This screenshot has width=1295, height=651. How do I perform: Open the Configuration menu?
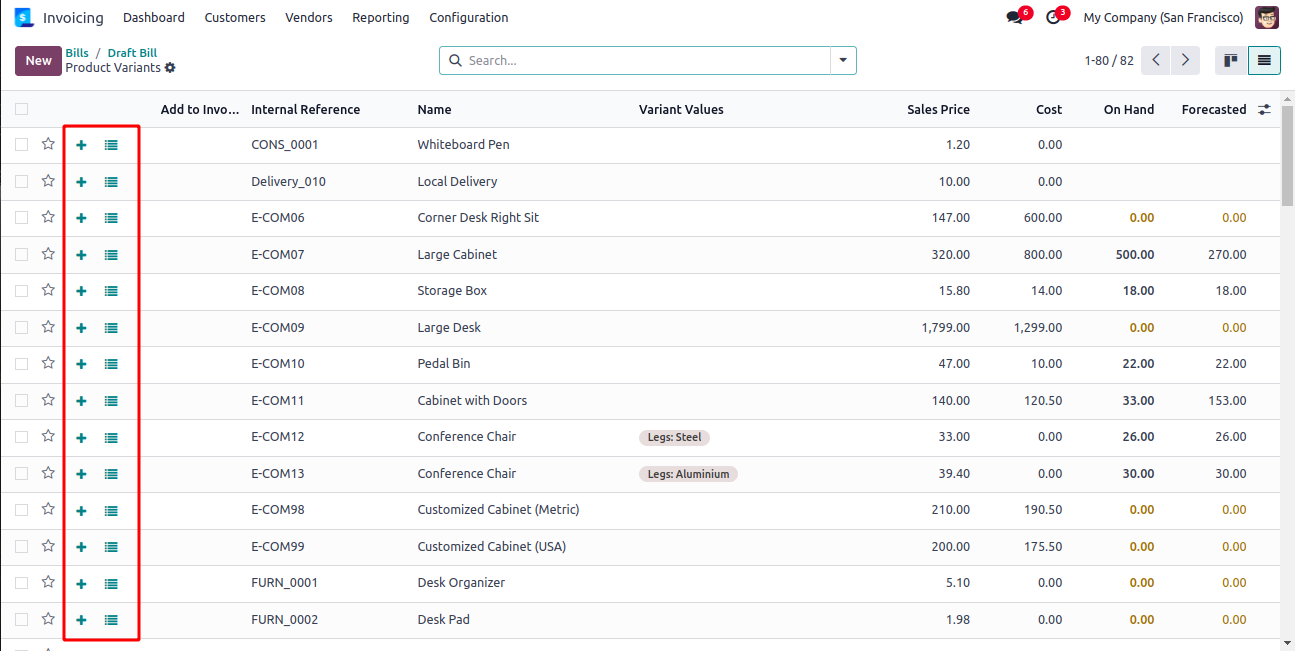(x=468, y=18)
